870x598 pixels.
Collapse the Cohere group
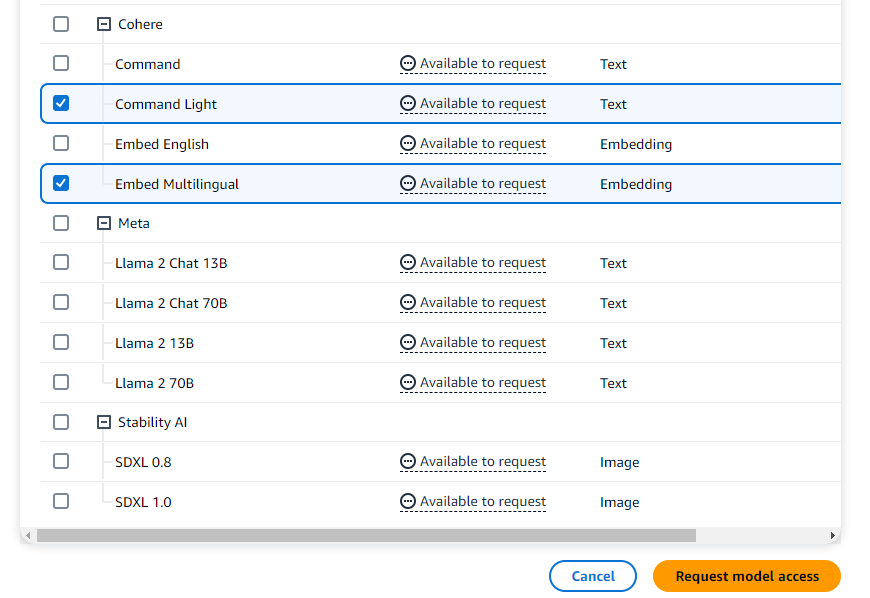click(x=104, y=24)
